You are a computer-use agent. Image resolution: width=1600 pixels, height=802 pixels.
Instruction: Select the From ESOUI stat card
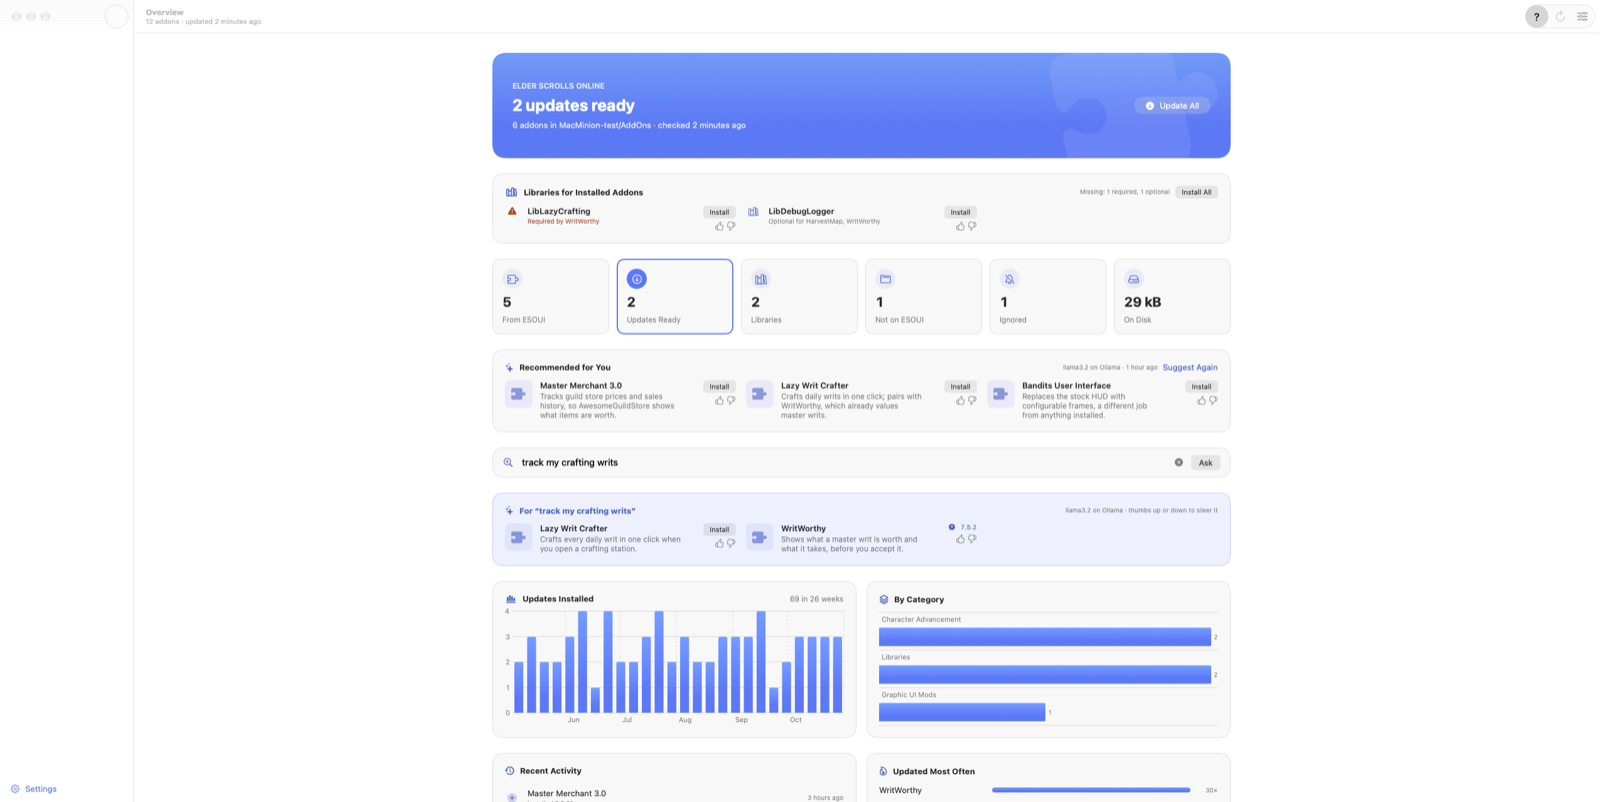(550, 296)
